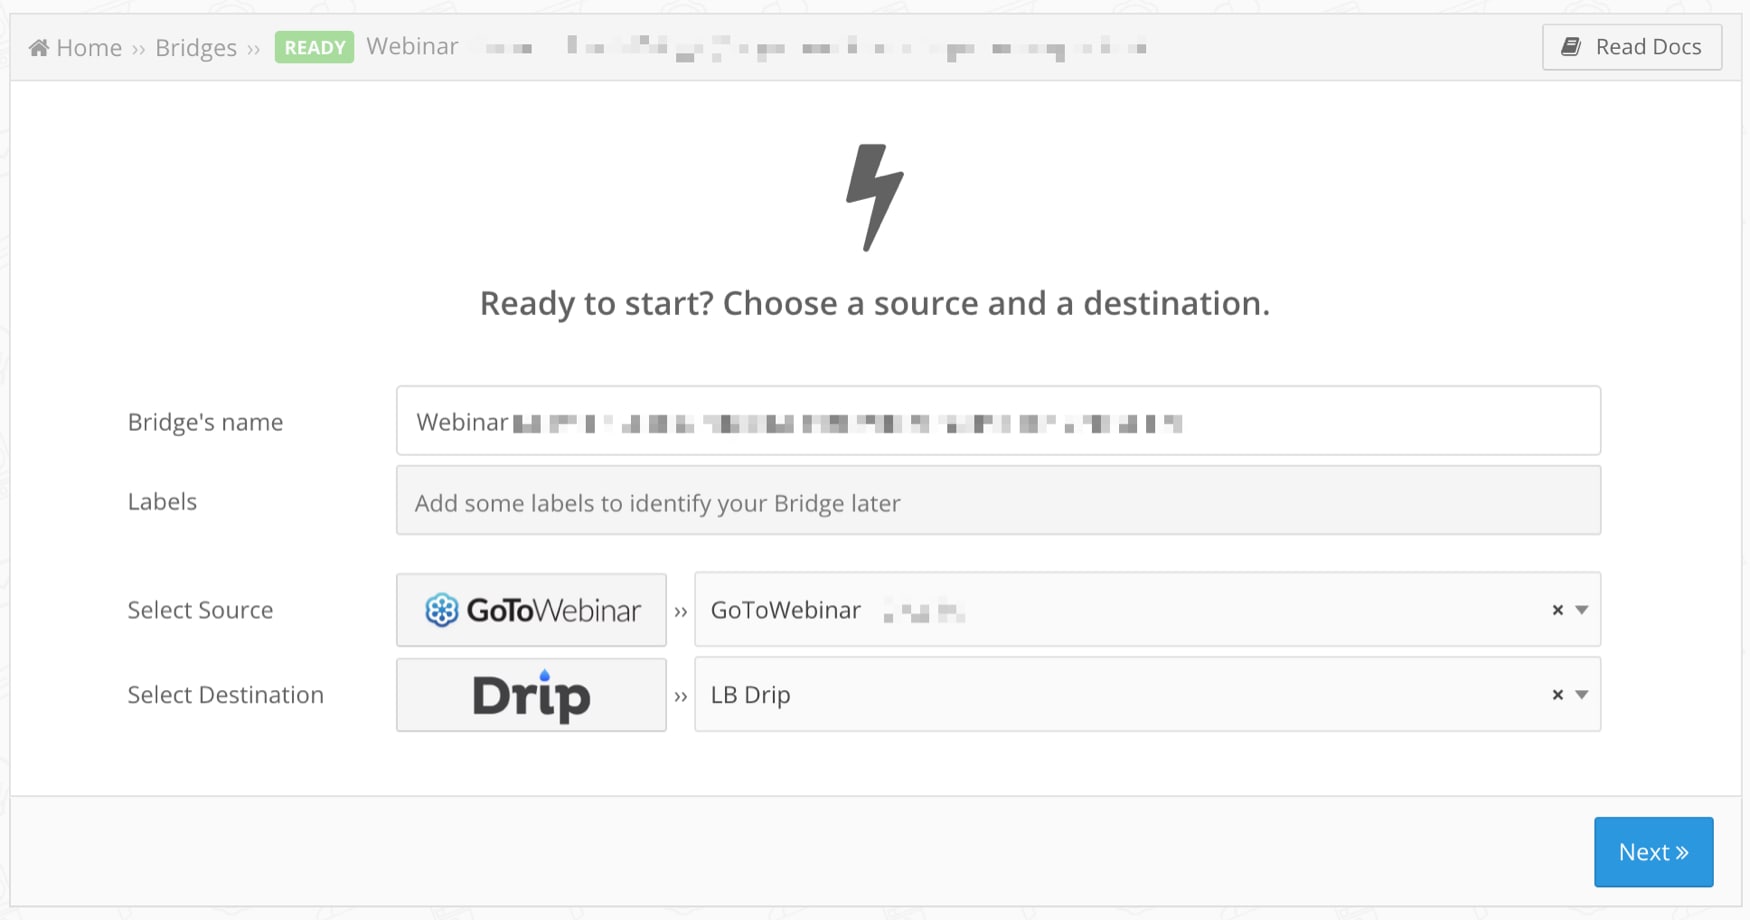This screenshot has width=1750, height=922.
Task: Click the green READY status badge
Action: pos(314,48)
